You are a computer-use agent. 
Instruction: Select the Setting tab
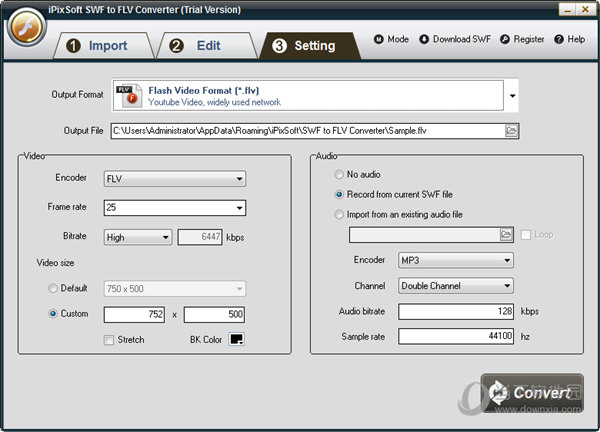pos(310,46)
